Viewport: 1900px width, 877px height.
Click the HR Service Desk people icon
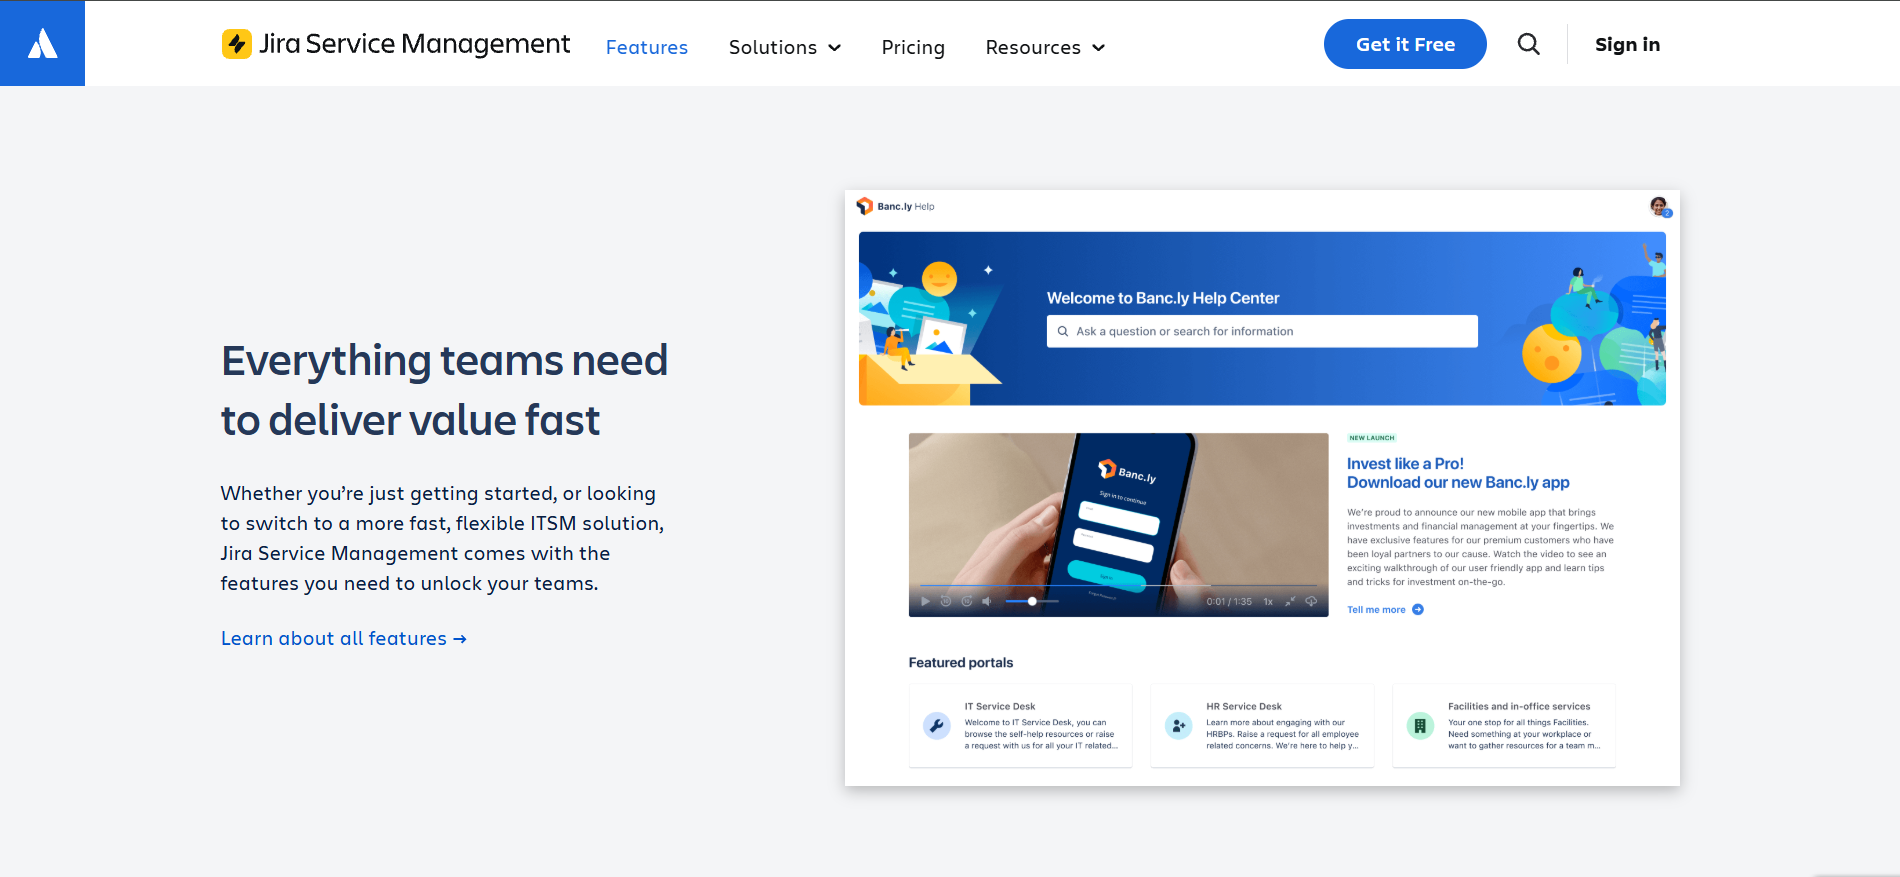pos(1179,726)
